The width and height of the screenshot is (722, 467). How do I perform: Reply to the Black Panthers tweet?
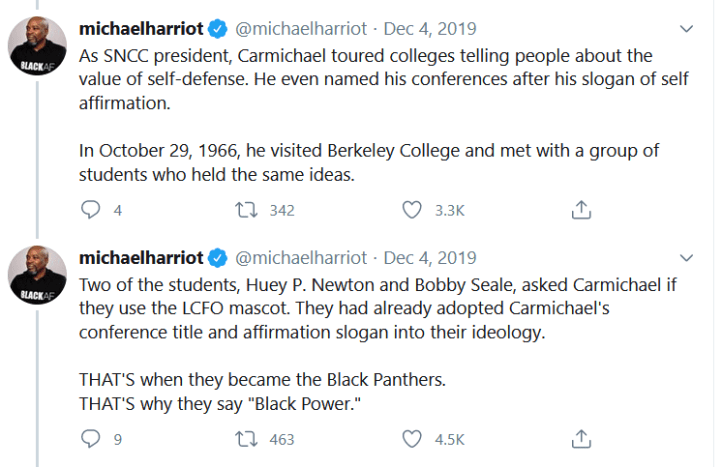pos(91,438)
